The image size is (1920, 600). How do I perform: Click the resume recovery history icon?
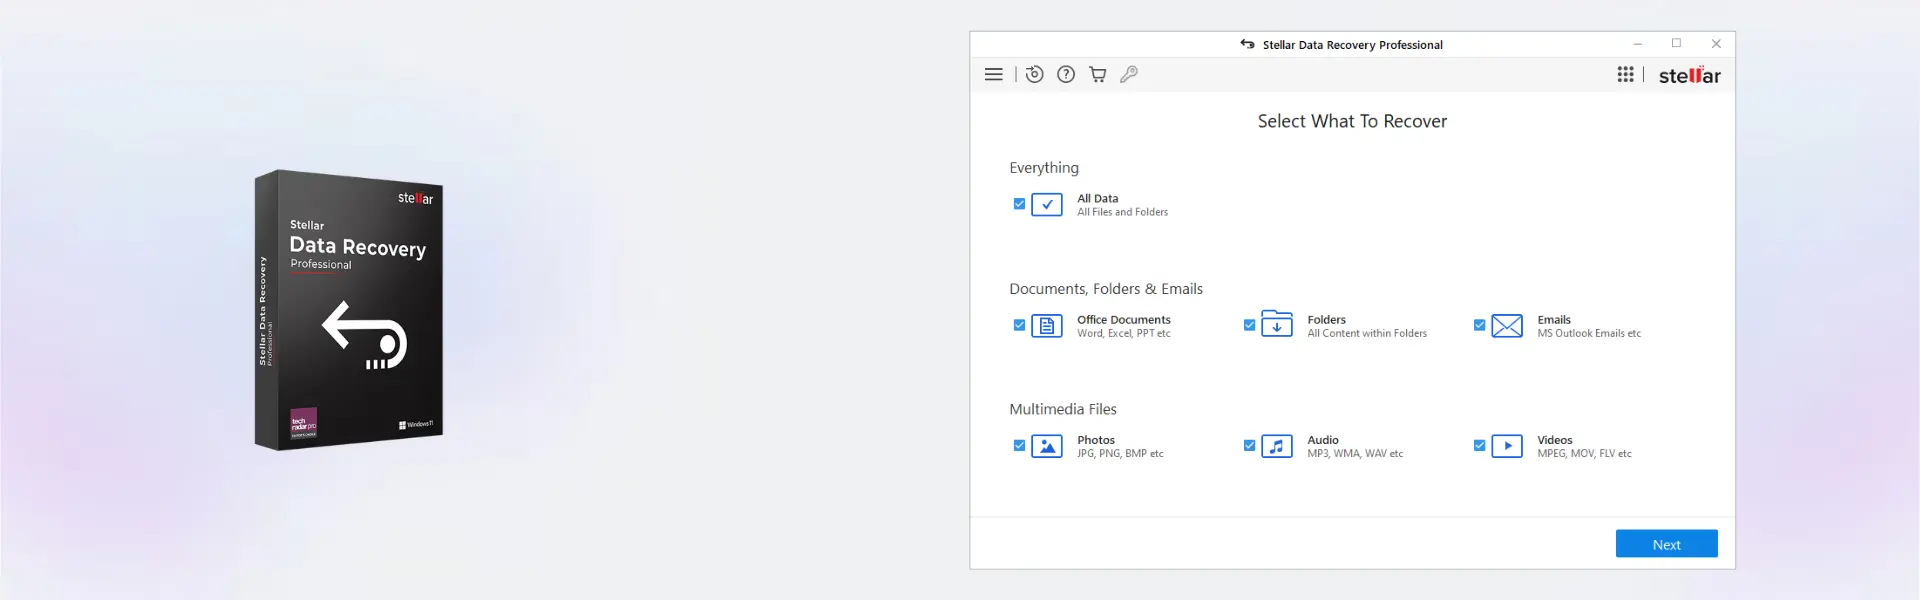coord(1035,74)
